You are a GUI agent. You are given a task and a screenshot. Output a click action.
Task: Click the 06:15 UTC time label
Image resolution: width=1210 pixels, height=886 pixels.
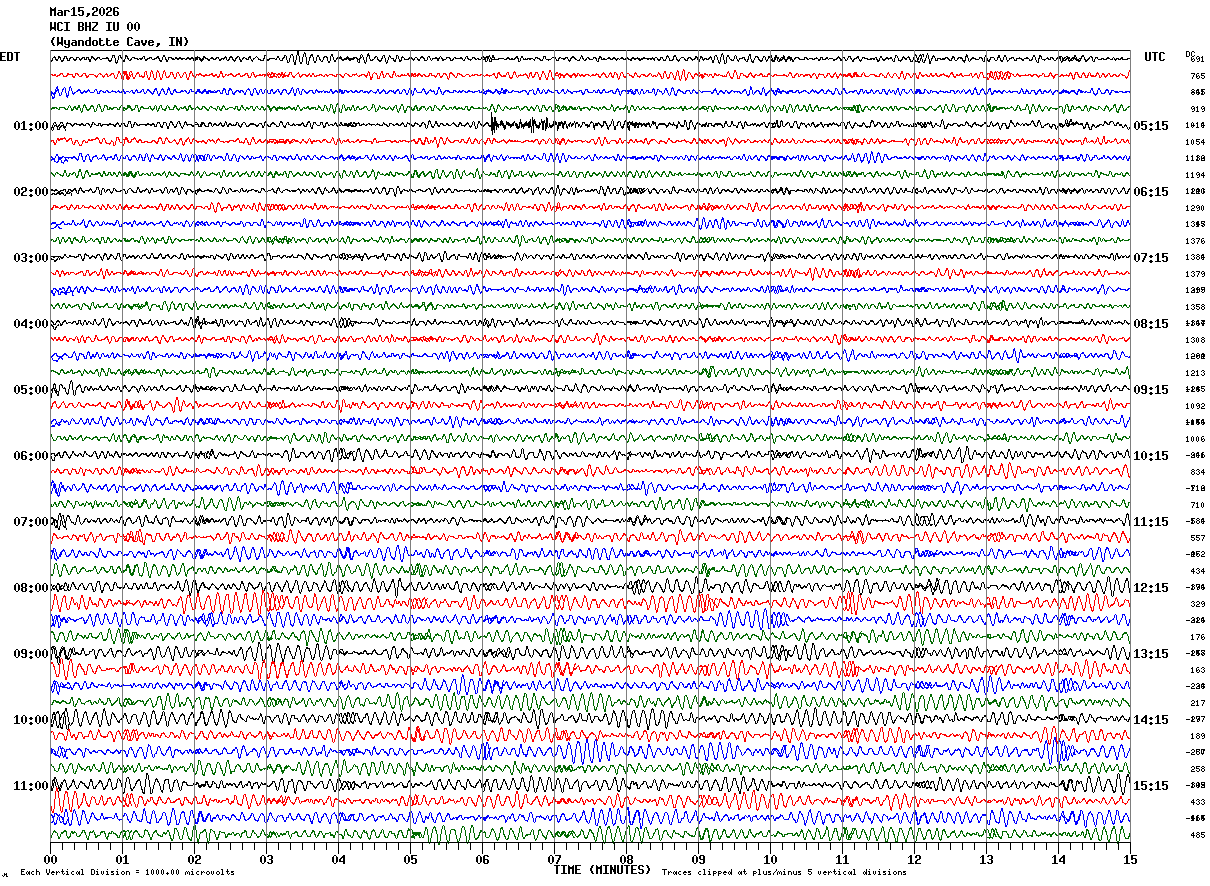tap(1151, 192)
